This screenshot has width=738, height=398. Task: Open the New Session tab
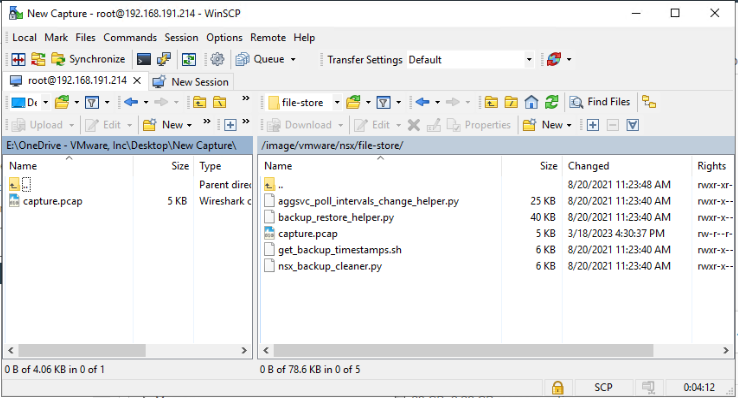coord(191,82)
